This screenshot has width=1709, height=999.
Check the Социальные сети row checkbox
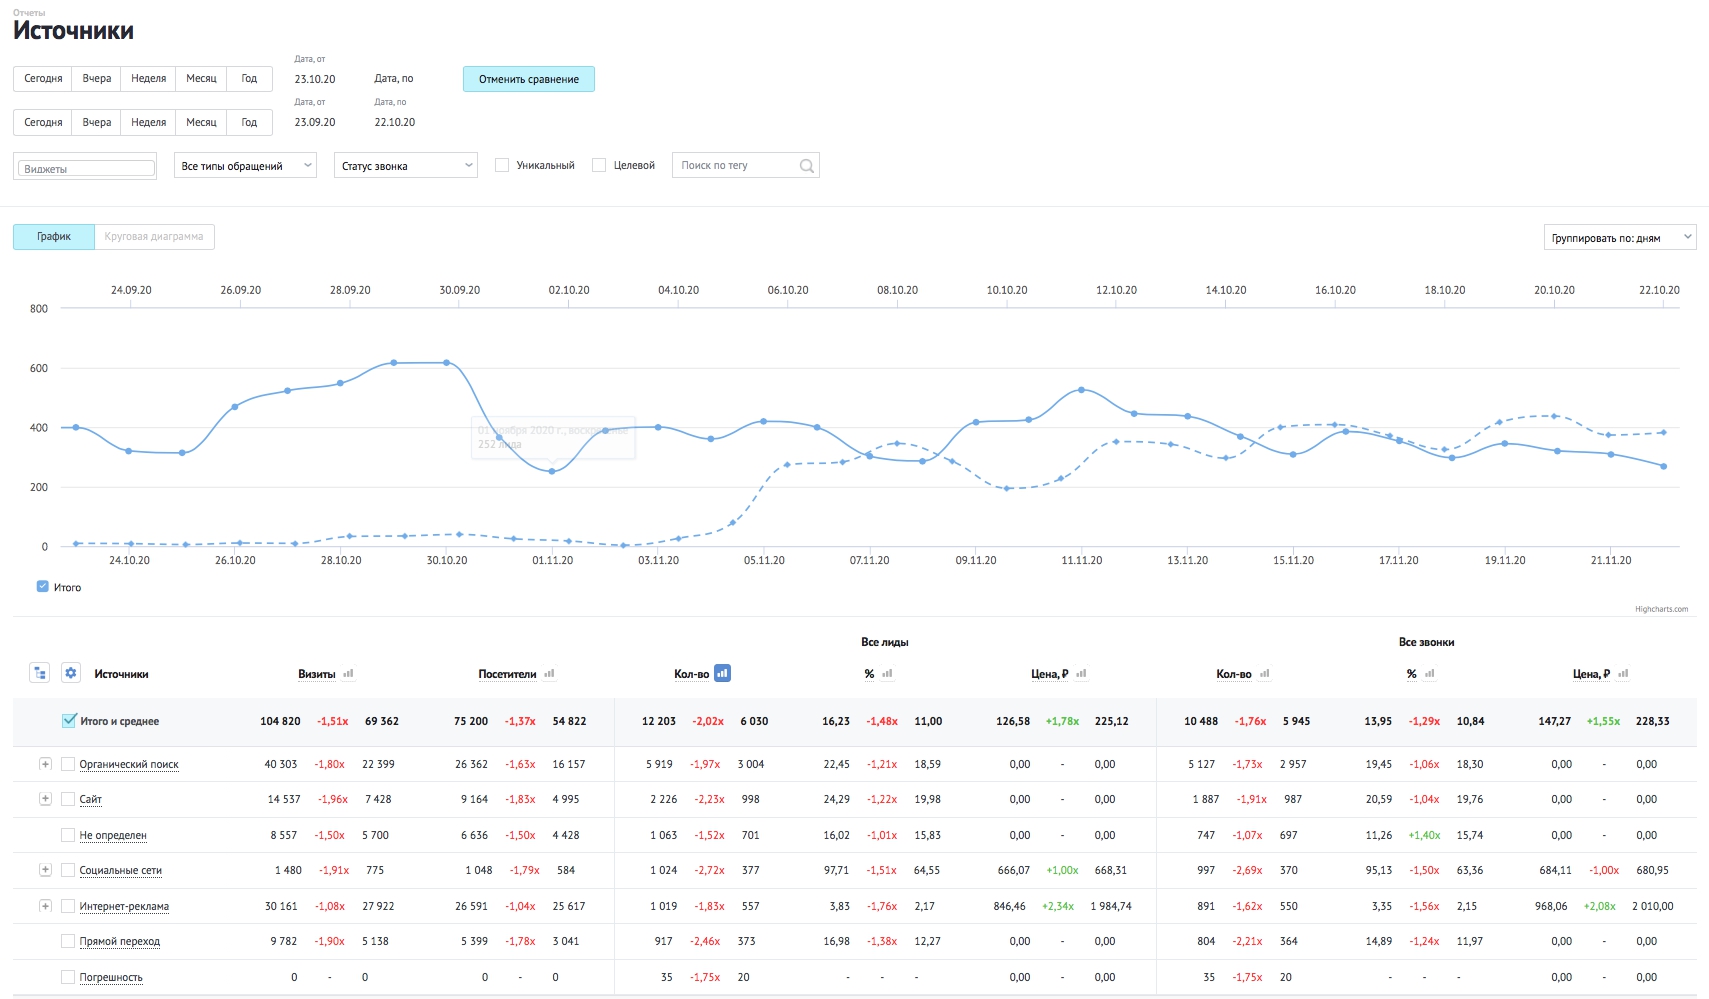(68, 870)
